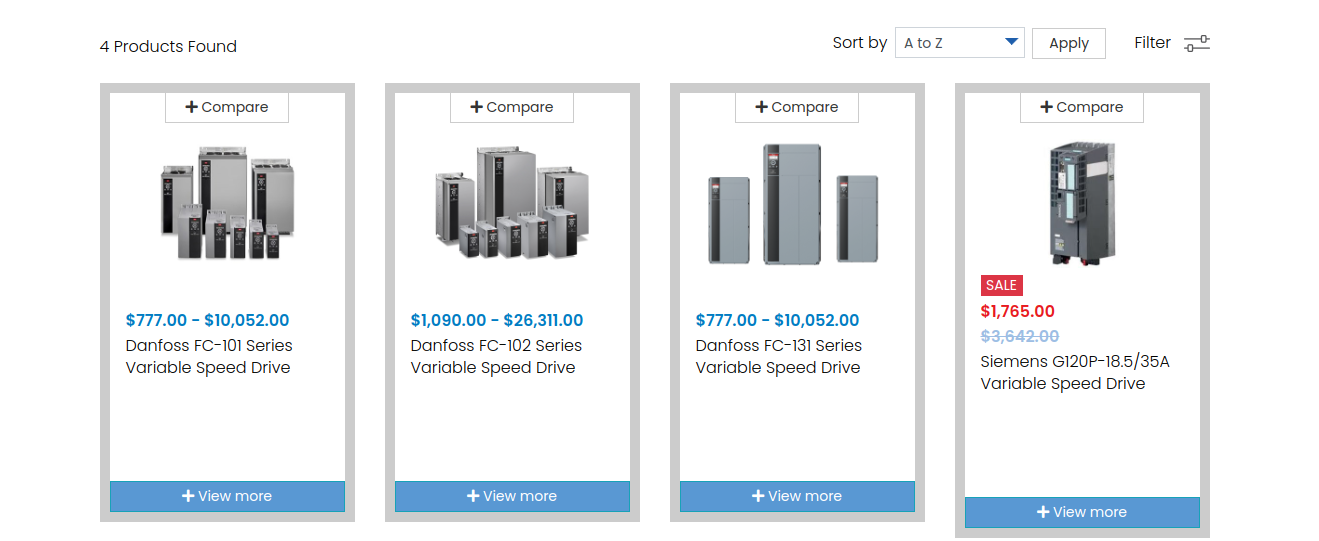Open Siemens G120P product image
Image resolution: width=1319 pixels, height=541 pixels.
[1082, 203]
